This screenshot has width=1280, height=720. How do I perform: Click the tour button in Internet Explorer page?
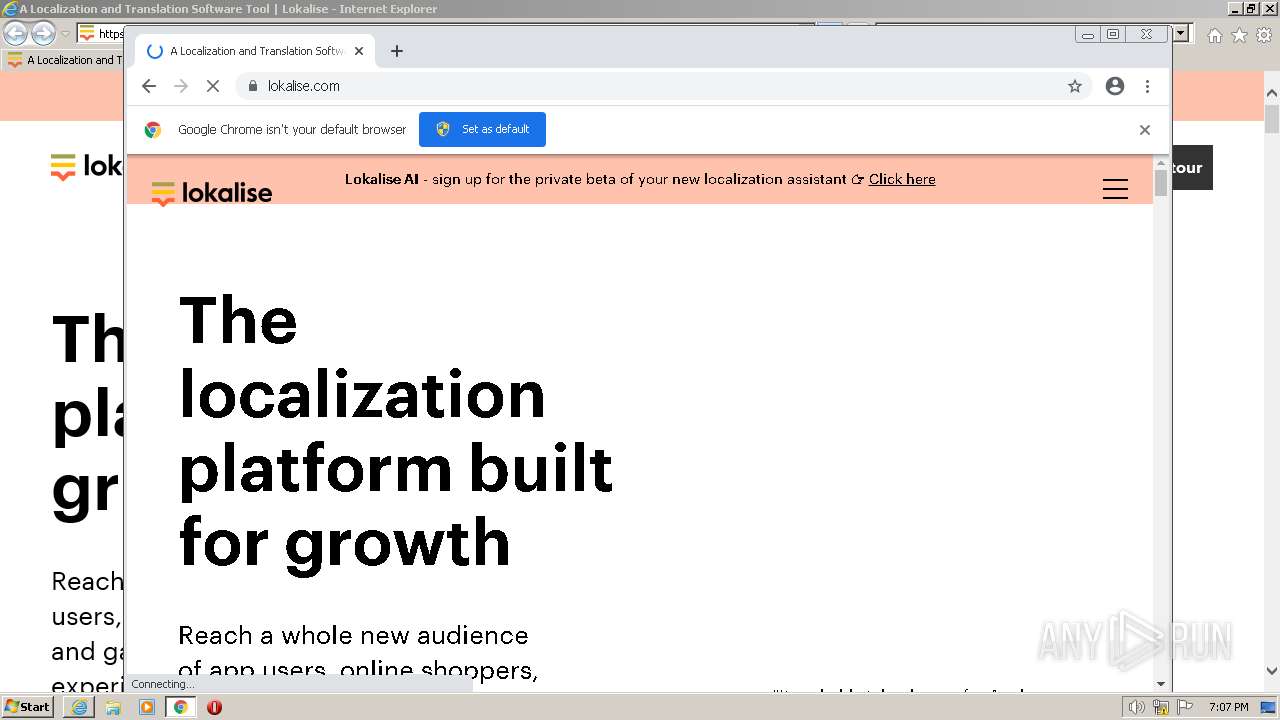click(1192, 167)
